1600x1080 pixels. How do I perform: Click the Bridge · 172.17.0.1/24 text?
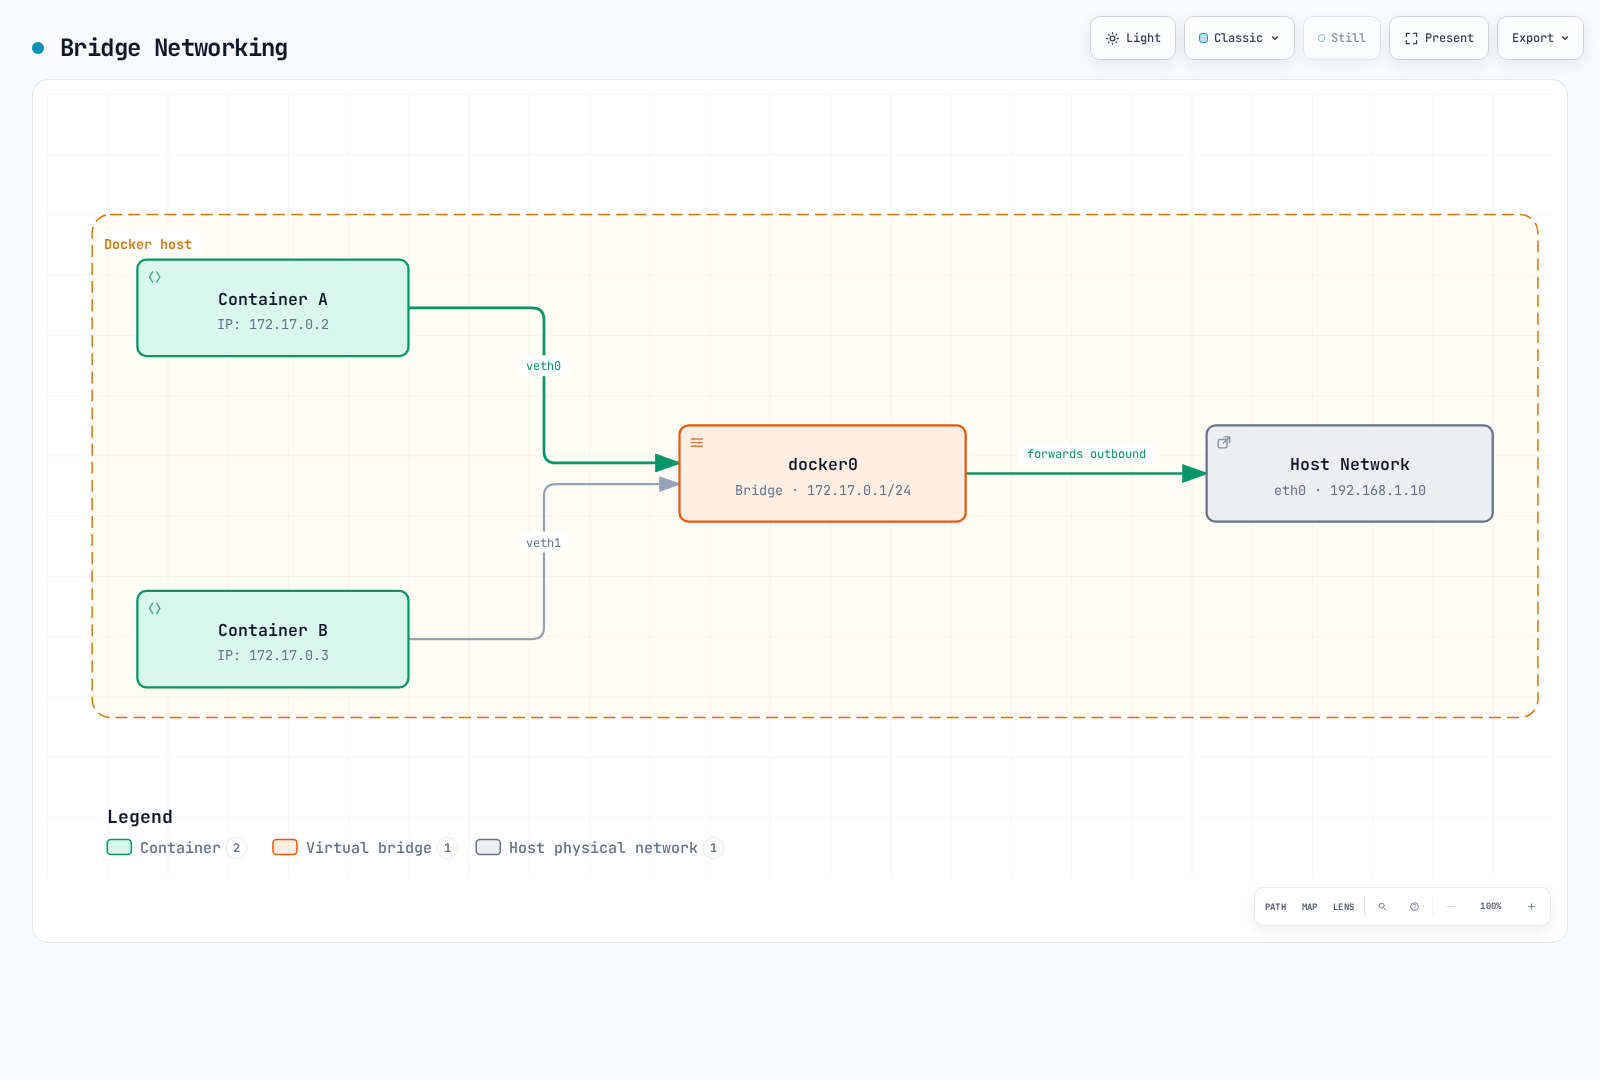click(823, 490)
